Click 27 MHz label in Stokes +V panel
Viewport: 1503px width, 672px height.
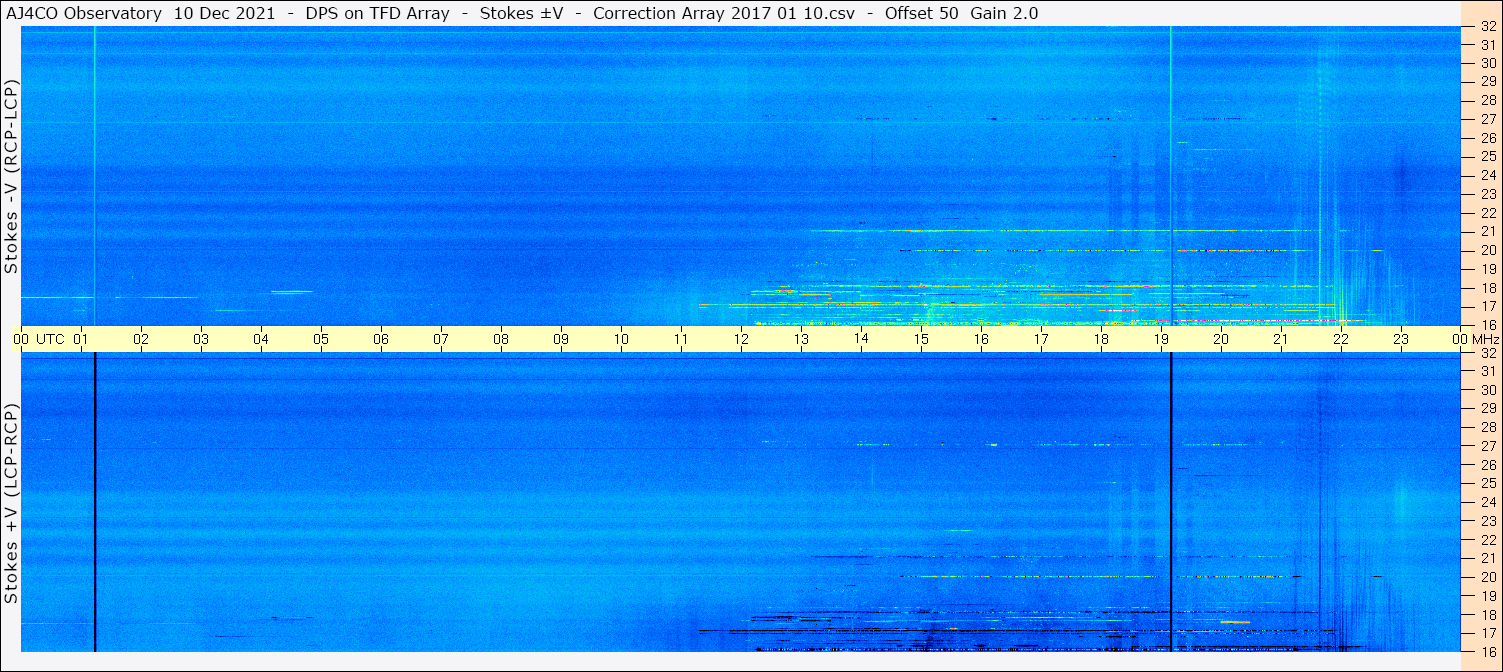tap(1488, 446)
